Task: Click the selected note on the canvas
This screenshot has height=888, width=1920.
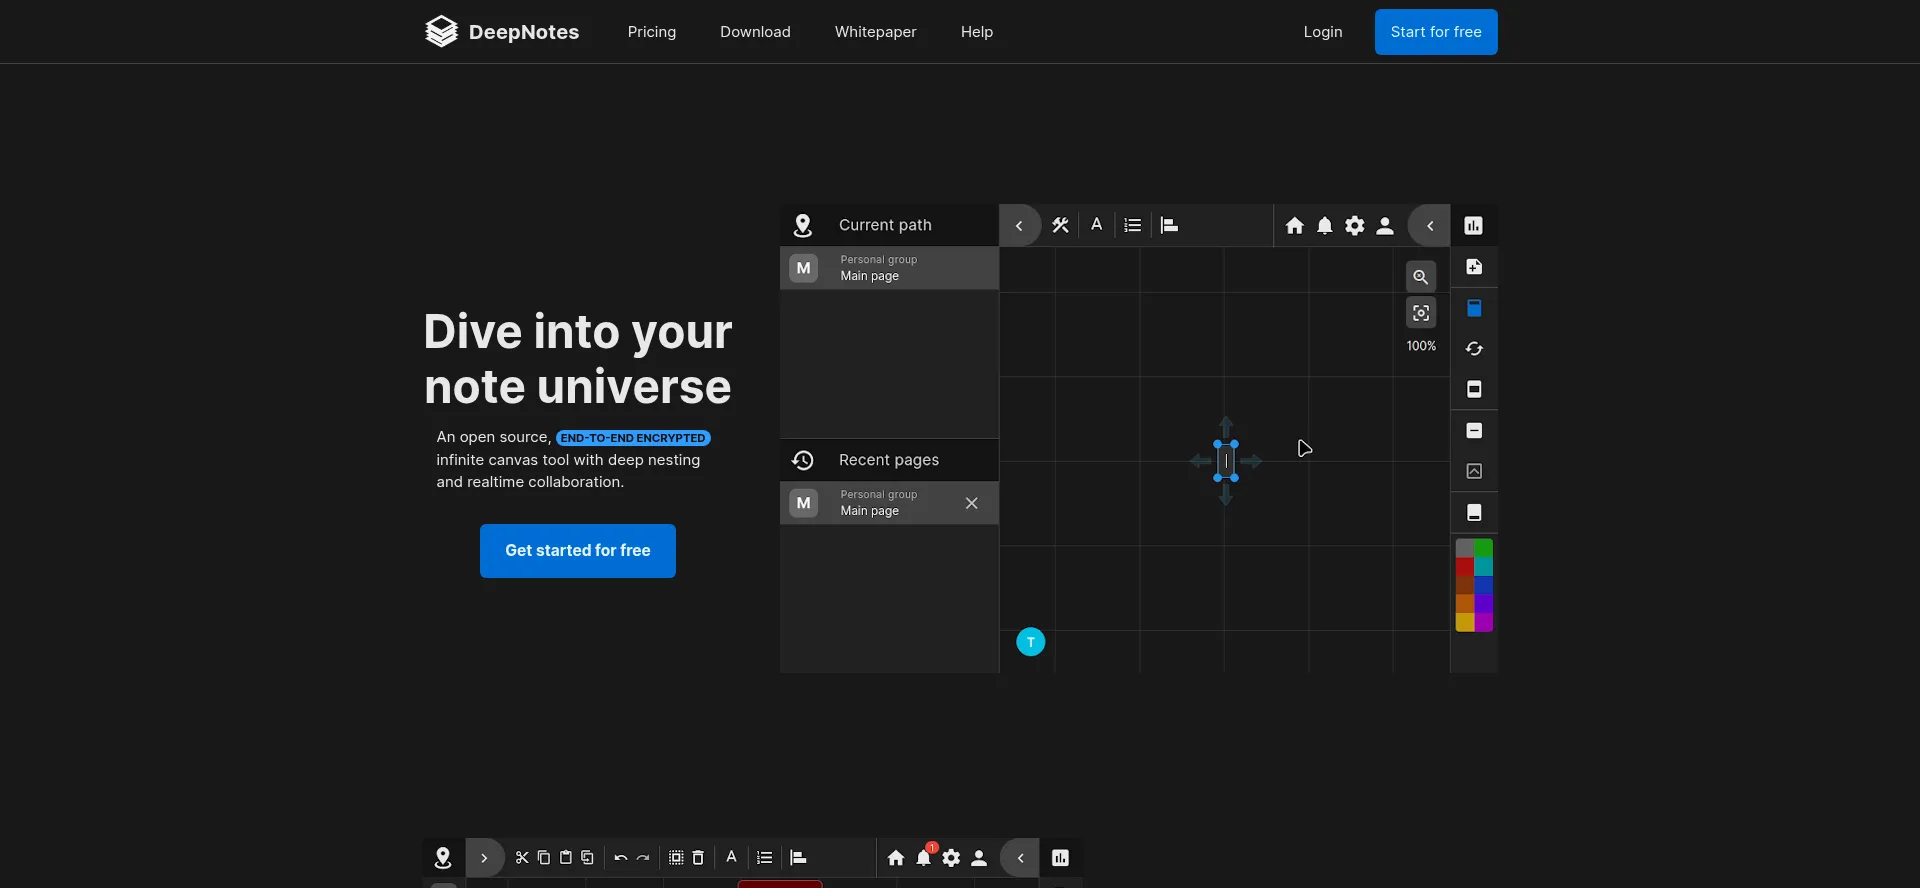Action: [1226, 461]
